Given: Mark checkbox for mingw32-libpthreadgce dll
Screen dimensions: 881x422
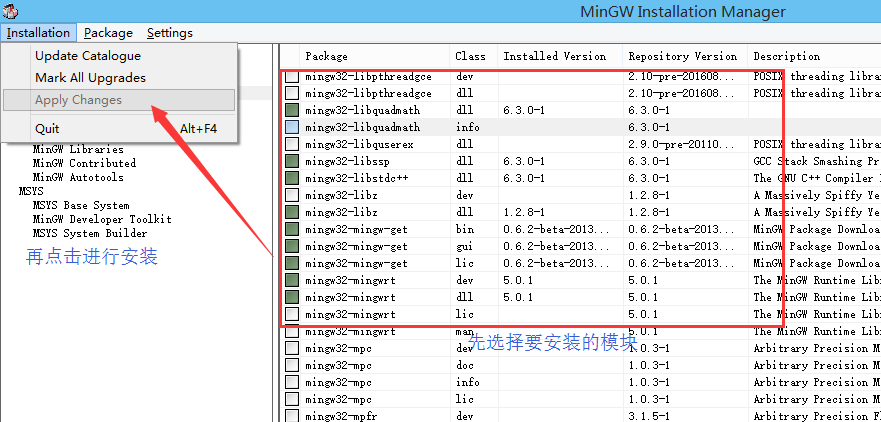Looking at the screenshot, I should [x=292, y=93].
